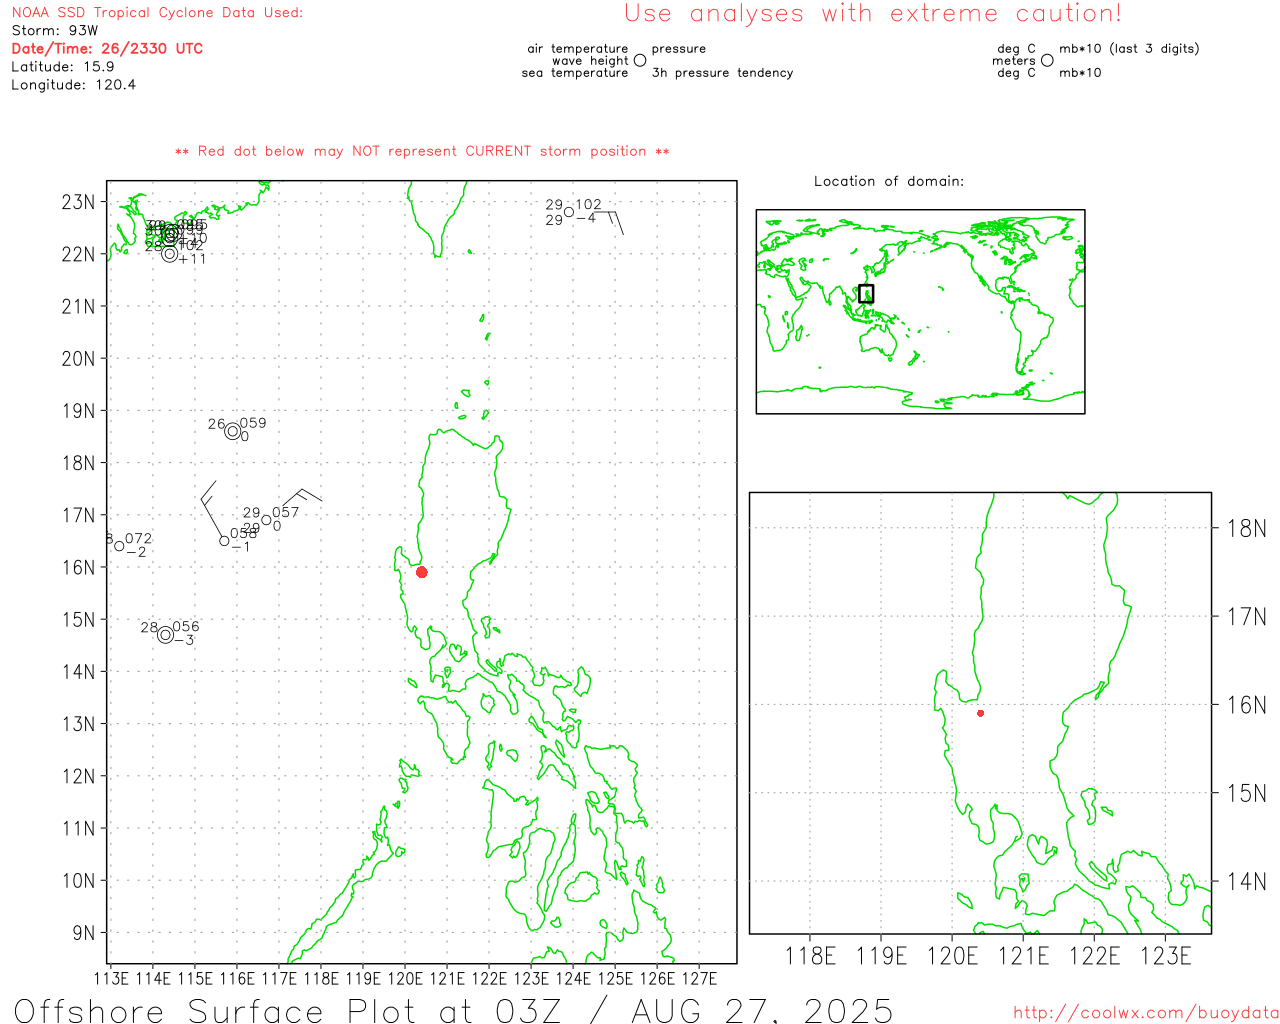Click the buoy station circle labeled 058
This screenshot has height=1024, width=1280.
click(224, 541)
